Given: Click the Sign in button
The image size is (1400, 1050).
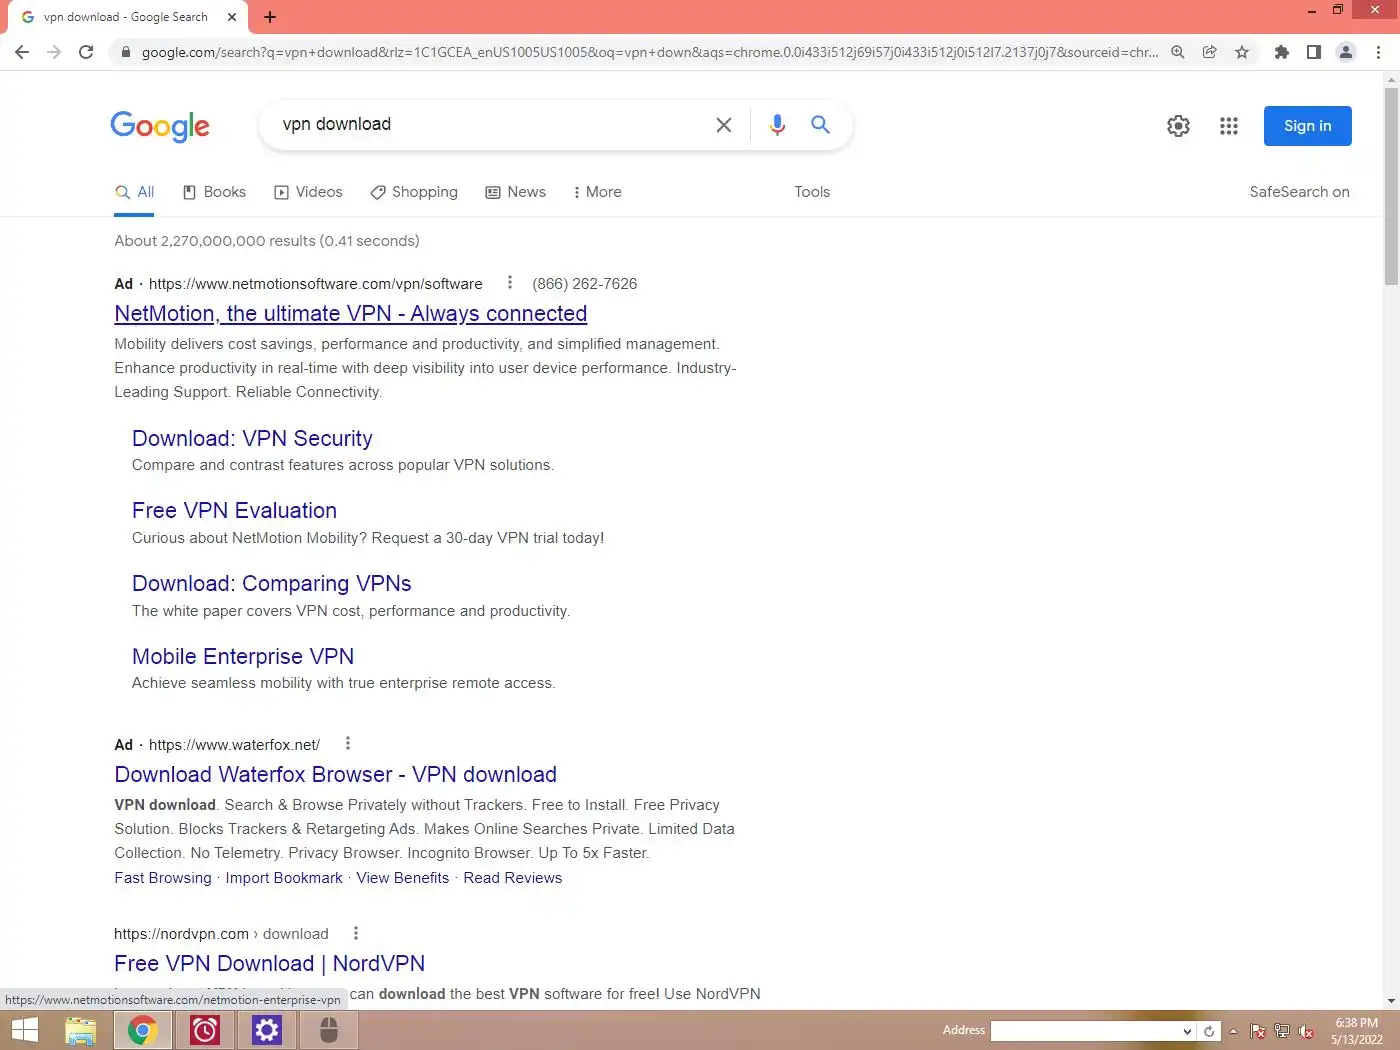Looking at the screenshot, I should tap(1307, 126).
